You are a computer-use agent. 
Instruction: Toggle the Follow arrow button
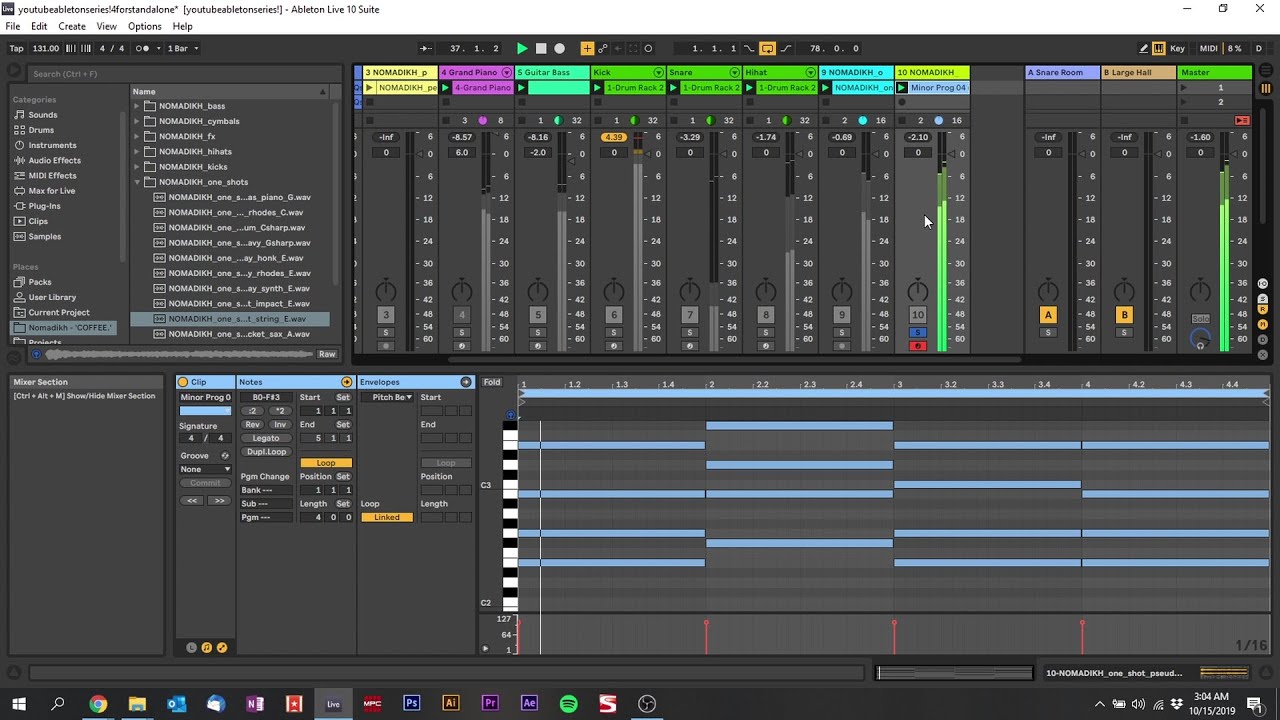pyautogui.click(x=427, y=48)
